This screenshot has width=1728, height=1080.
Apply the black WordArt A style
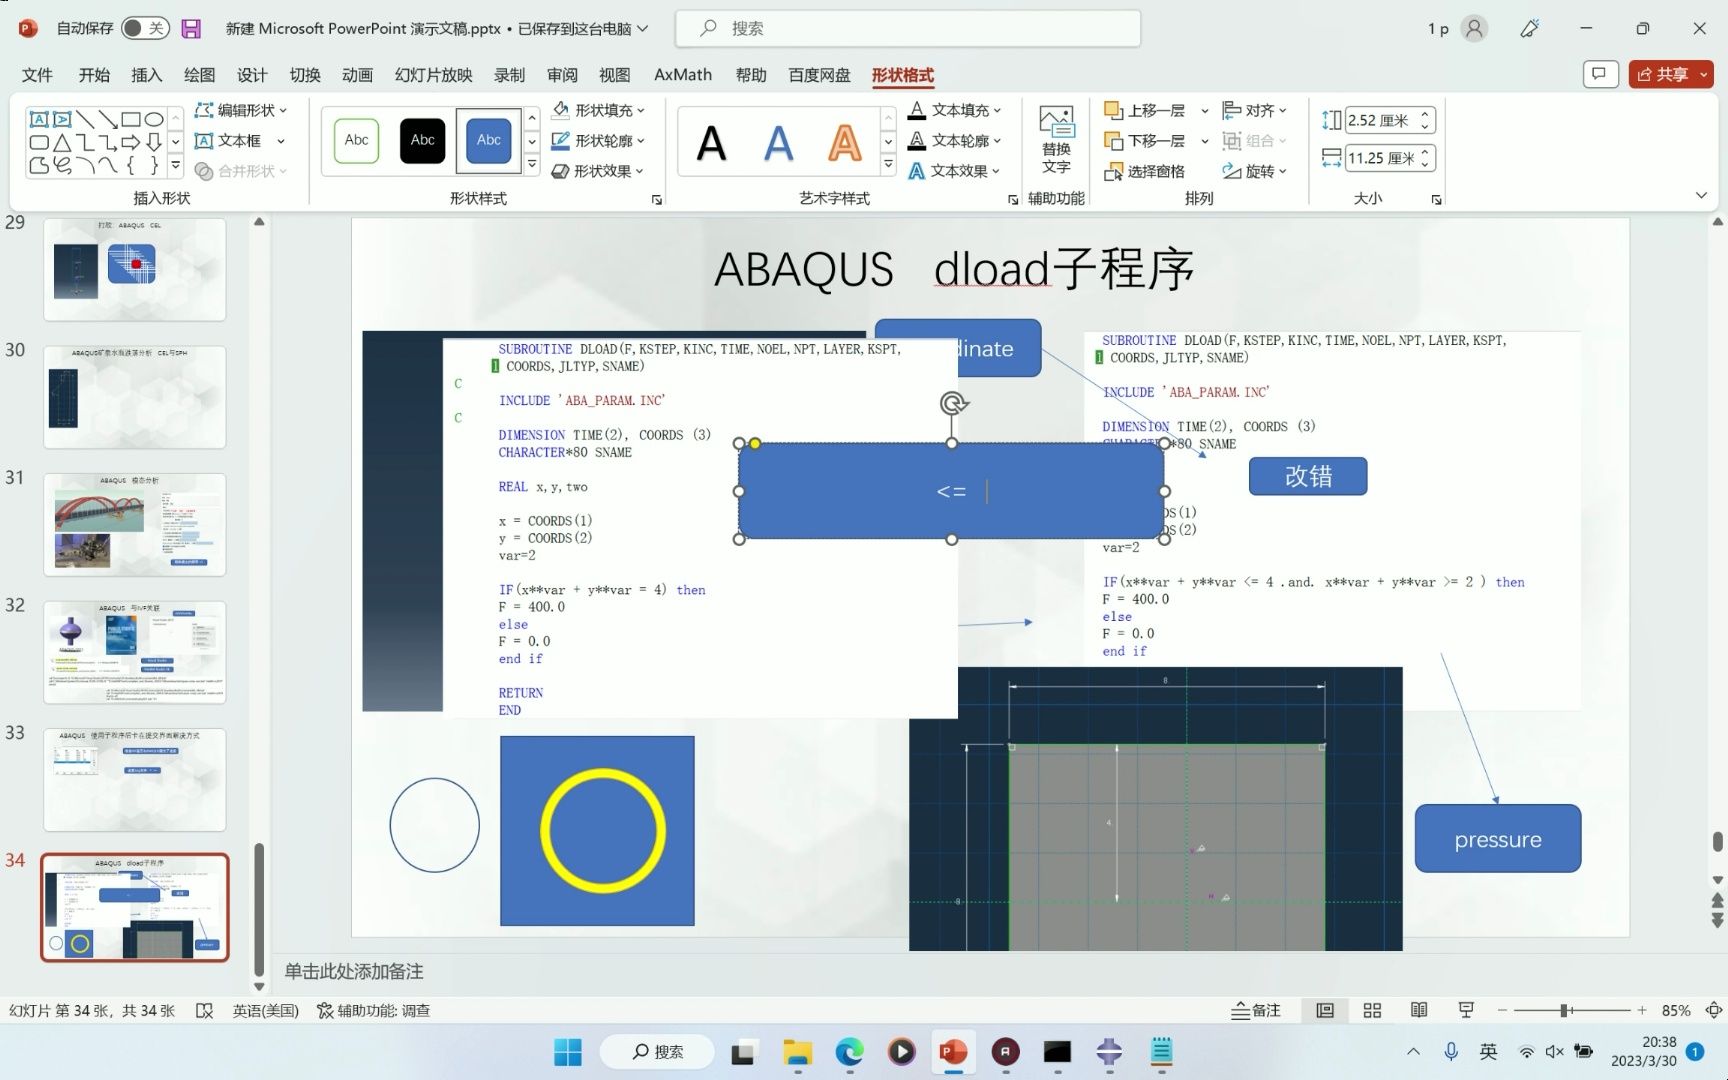click(711, 143)
